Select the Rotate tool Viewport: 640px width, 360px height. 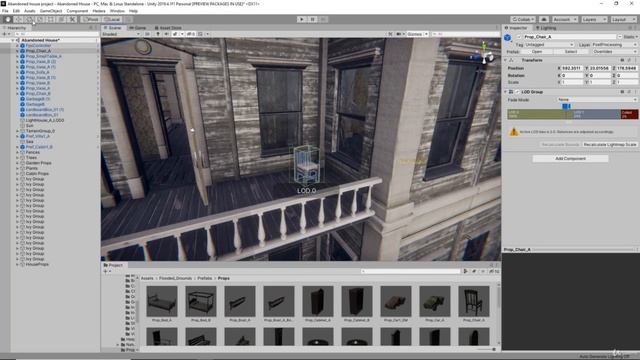pos(29,19)
